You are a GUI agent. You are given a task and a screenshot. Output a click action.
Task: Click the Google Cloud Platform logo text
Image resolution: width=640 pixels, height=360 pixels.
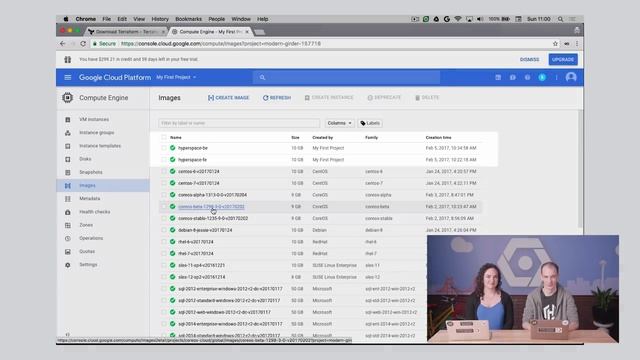(115, 77)
